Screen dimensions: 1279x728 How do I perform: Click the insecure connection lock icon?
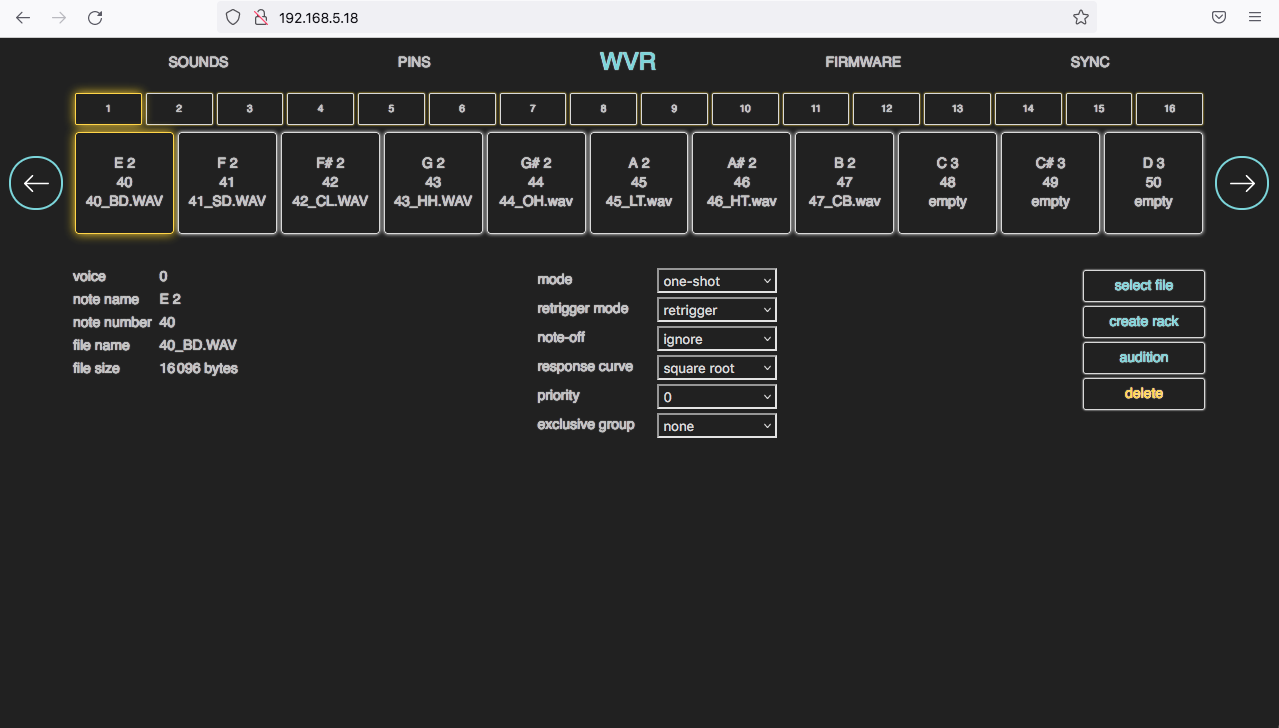click(x=260, y=18)
